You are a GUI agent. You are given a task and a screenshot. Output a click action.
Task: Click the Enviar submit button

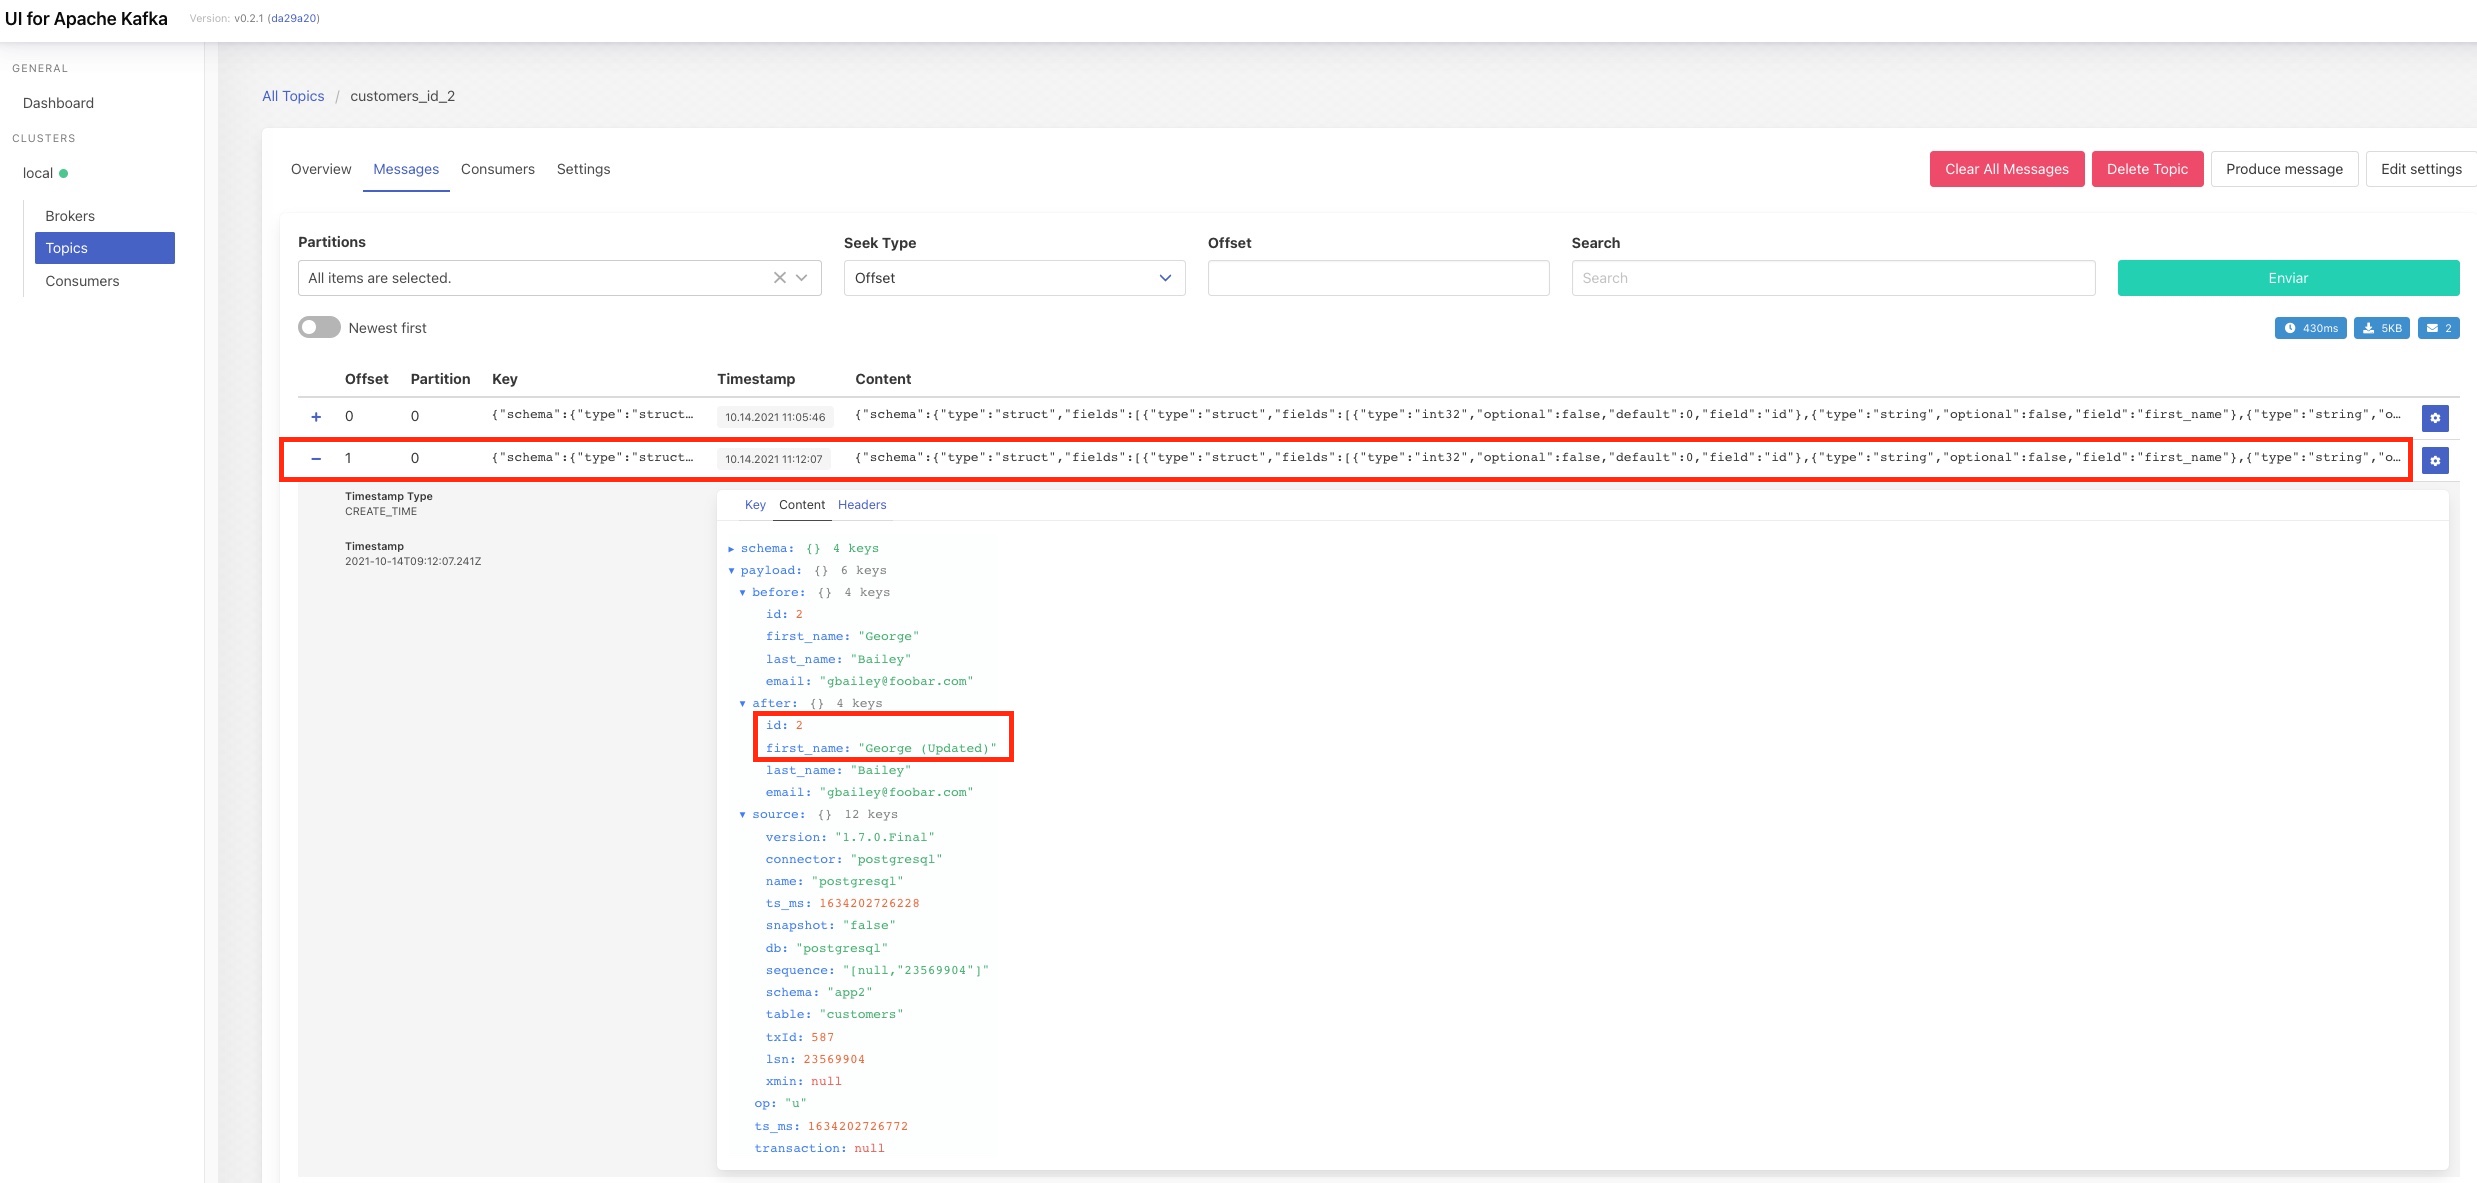pyautogui.click(x=2287, y=278)
